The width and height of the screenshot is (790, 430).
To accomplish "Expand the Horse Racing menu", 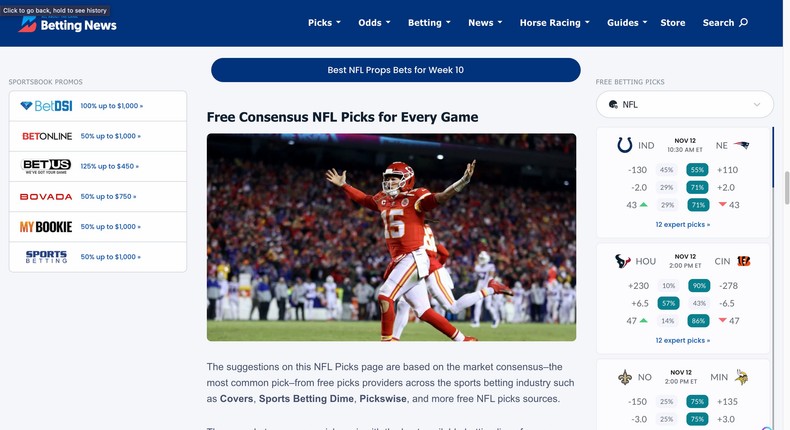I will pos(555,23).
